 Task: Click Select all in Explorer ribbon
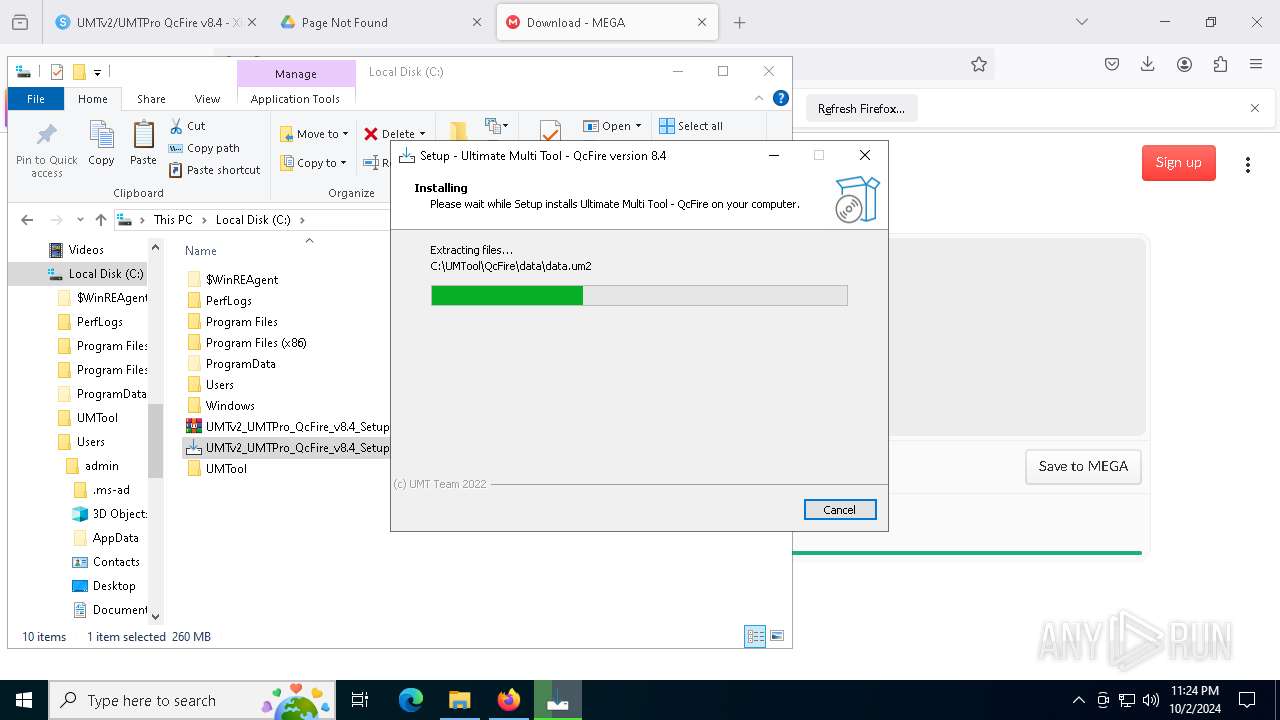(x=690, y=126)
